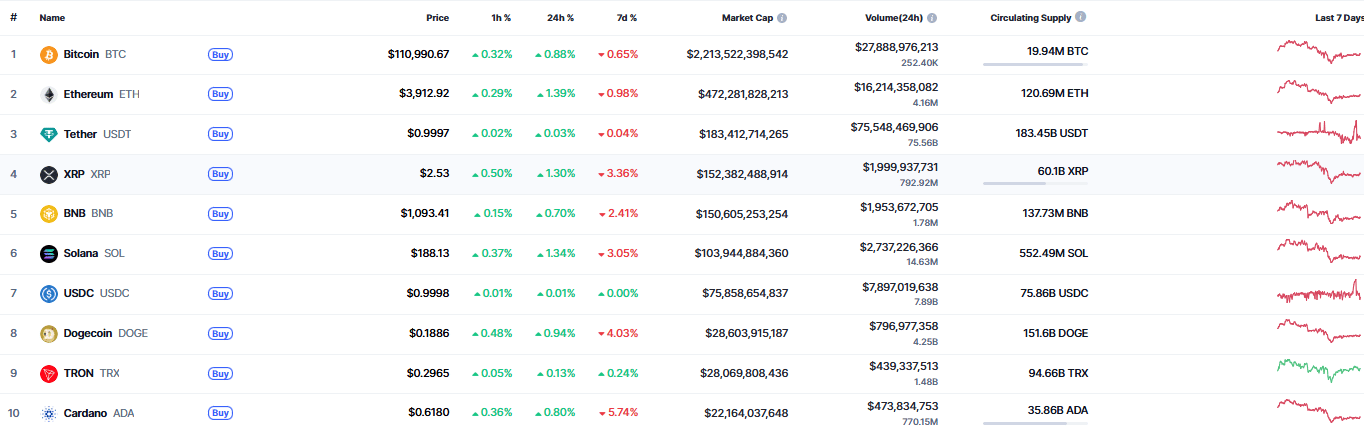Open the TRON TRX name link
1364x431 pixels.
click(91, 374)
